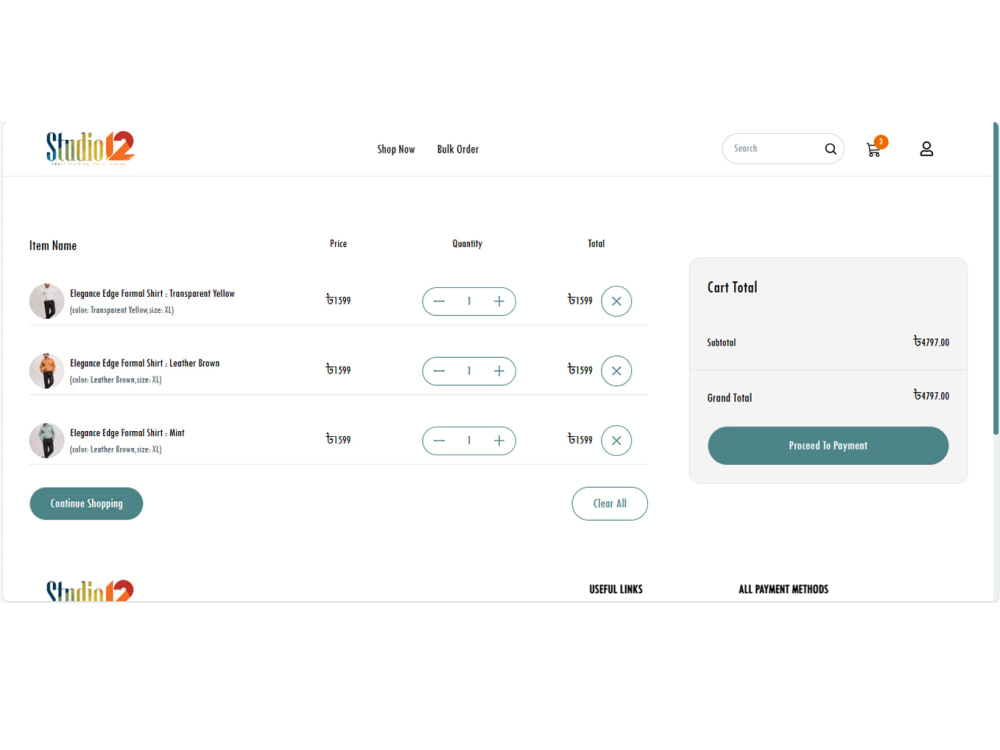Click the quantity value of Mint shirt
1000x750 pixels.
469,440
